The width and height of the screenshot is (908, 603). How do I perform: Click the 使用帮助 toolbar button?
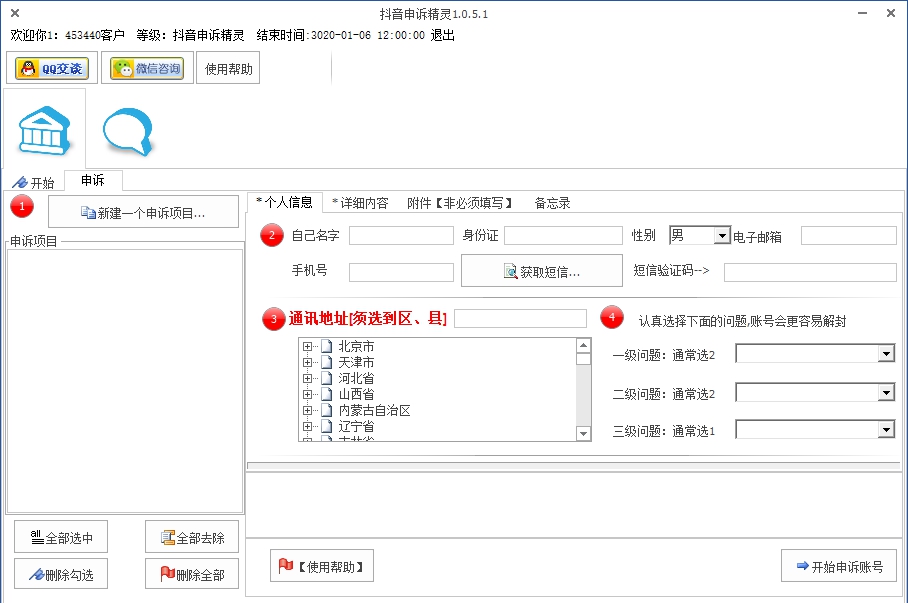pyautogui.click(x=228, y=68)
